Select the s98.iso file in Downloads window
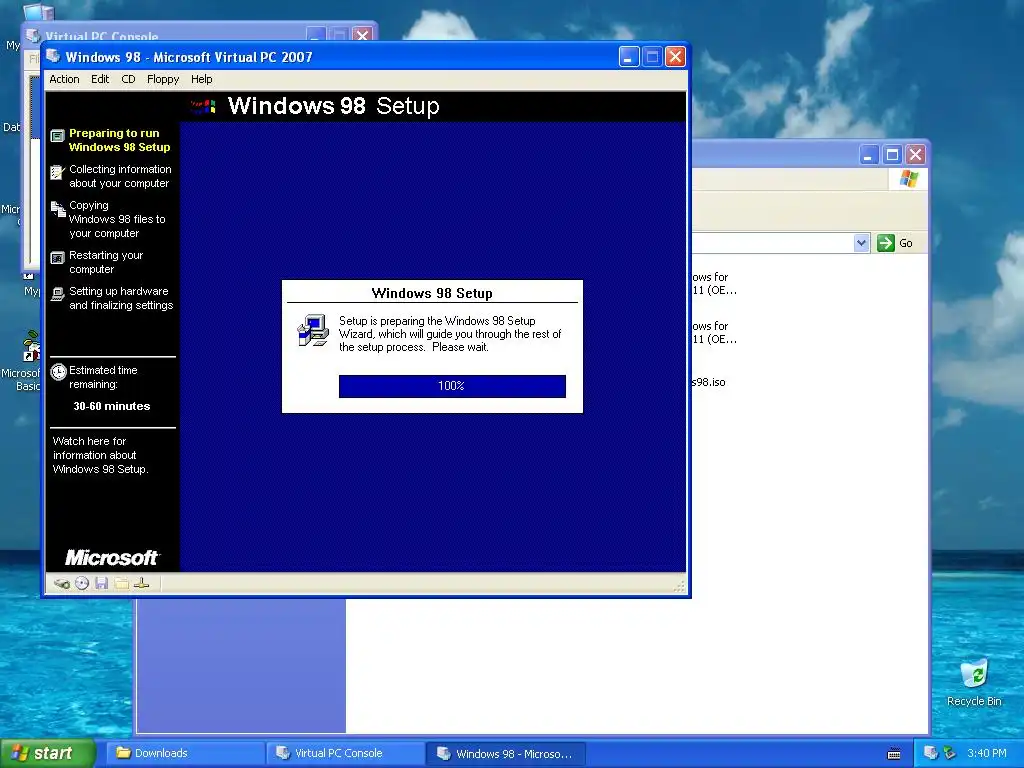Screen dimensions: 1024x768 [x=709, y=382]
